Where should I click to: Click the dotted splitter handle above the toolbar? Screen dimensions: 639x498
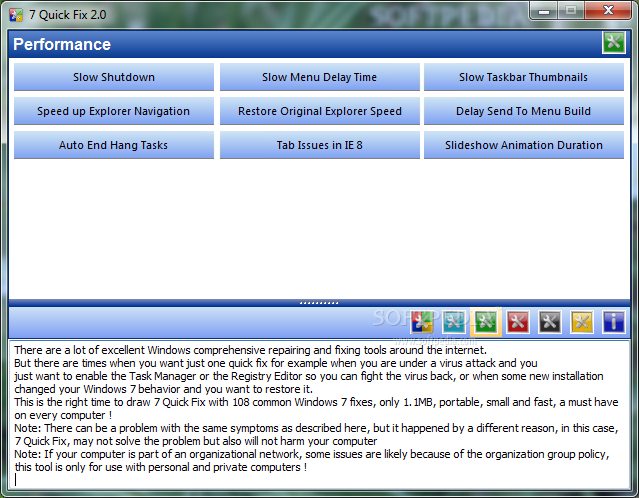tap(319, 303)
